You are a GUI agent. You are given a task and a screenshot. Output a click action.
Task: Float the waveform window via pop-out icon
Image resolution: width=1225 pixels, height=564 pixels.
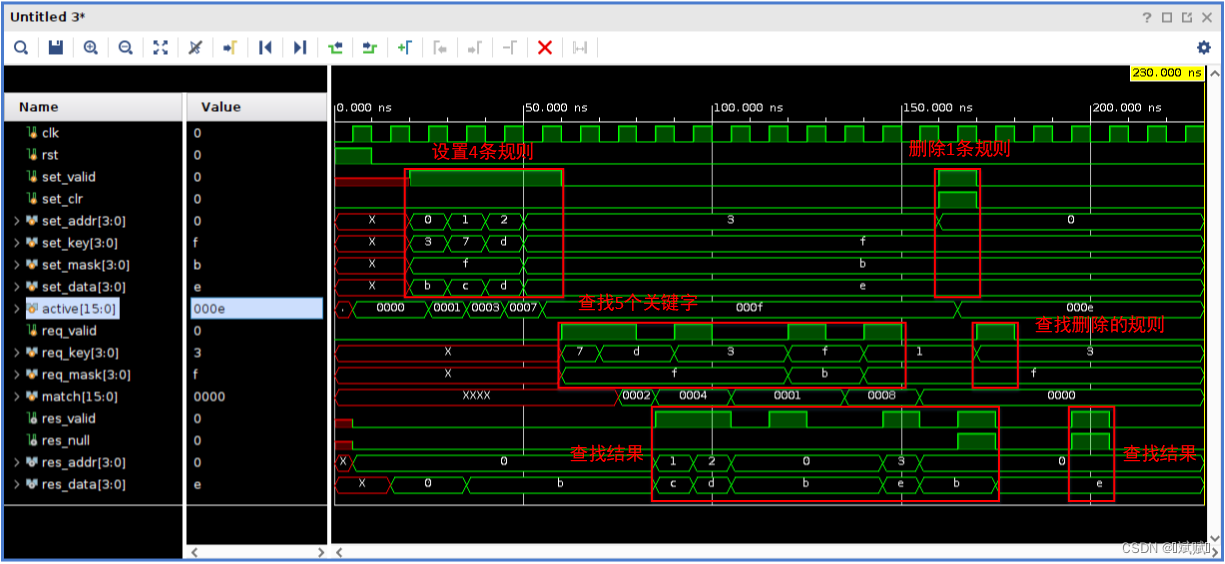pos(1187,17)
